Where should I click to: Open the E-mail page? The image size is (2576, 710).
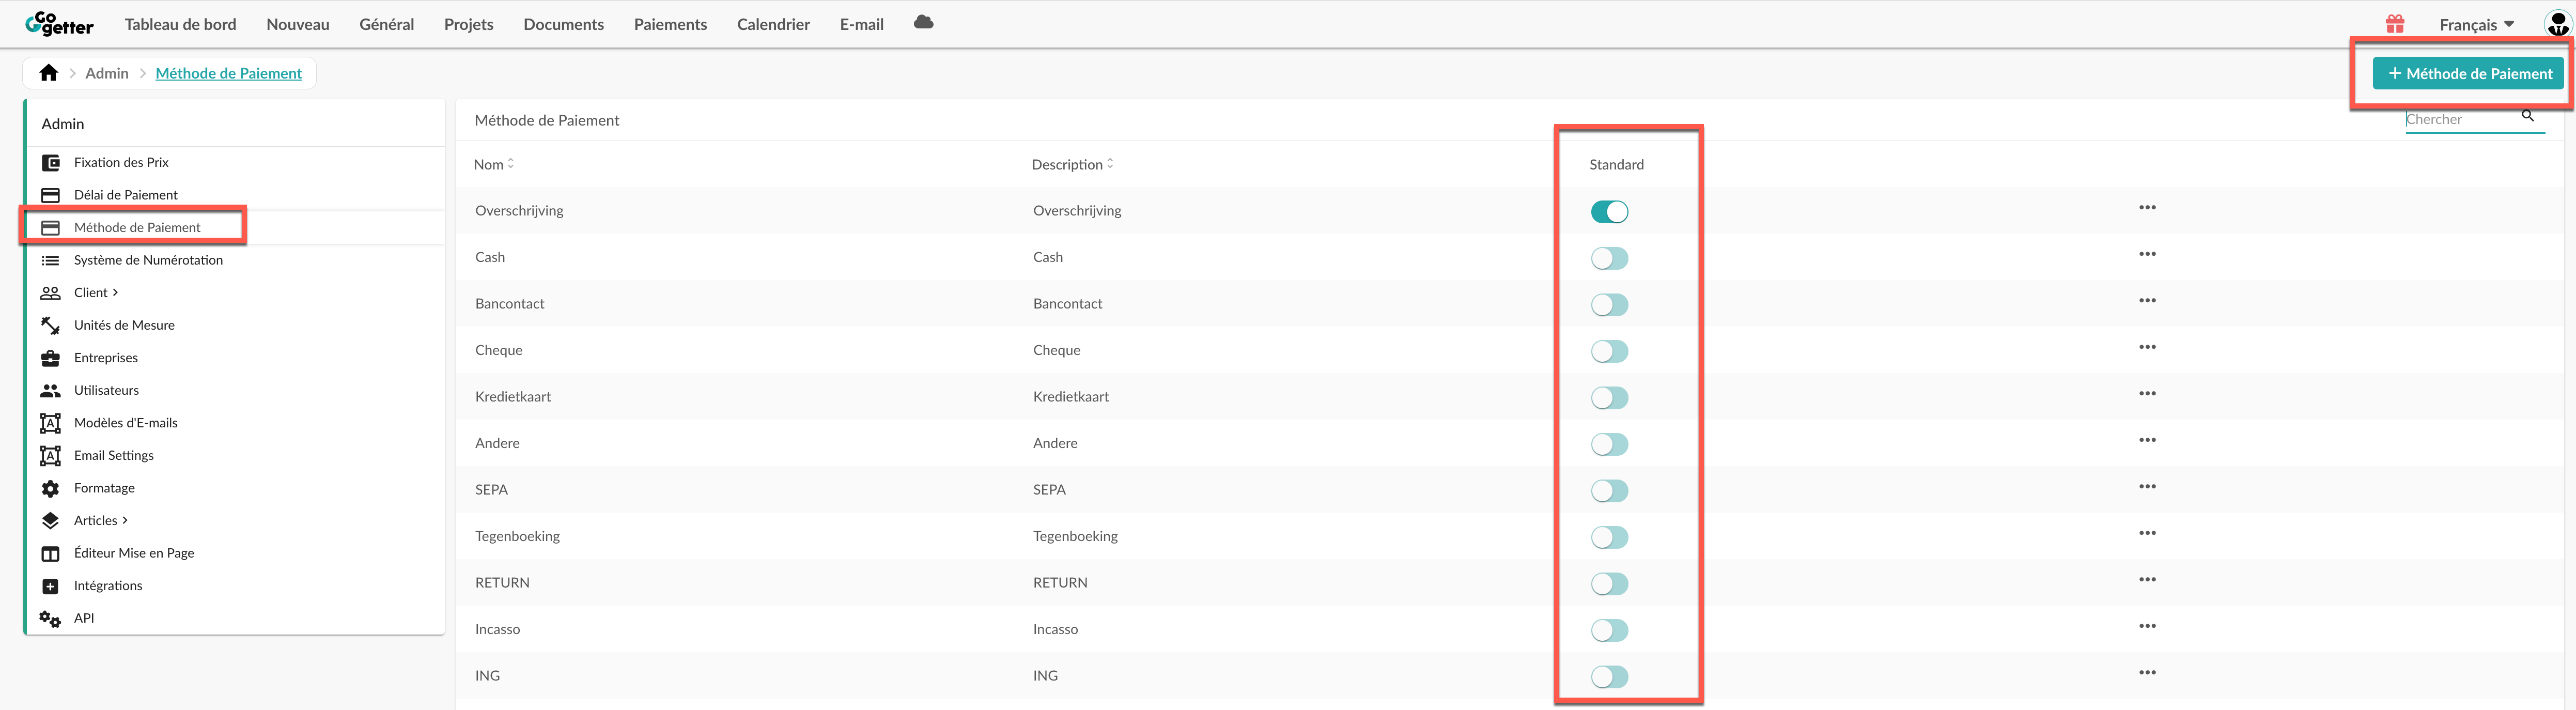862,24
